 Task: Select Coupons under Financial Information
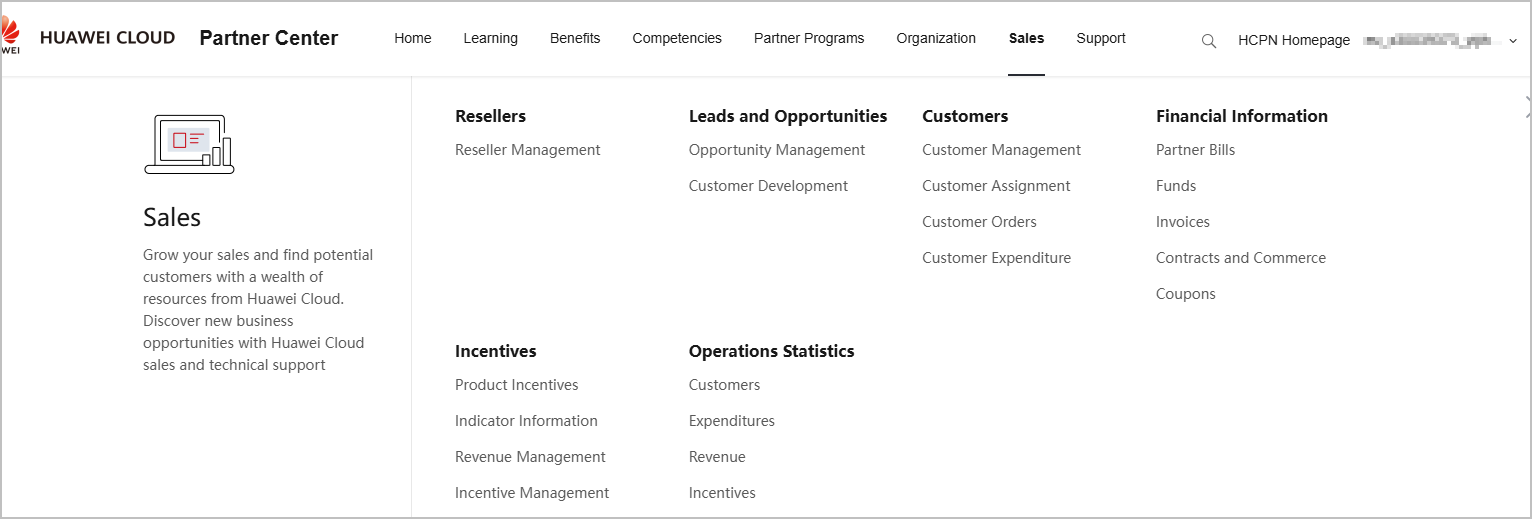pyautogui.click(x=1186, y=294)
